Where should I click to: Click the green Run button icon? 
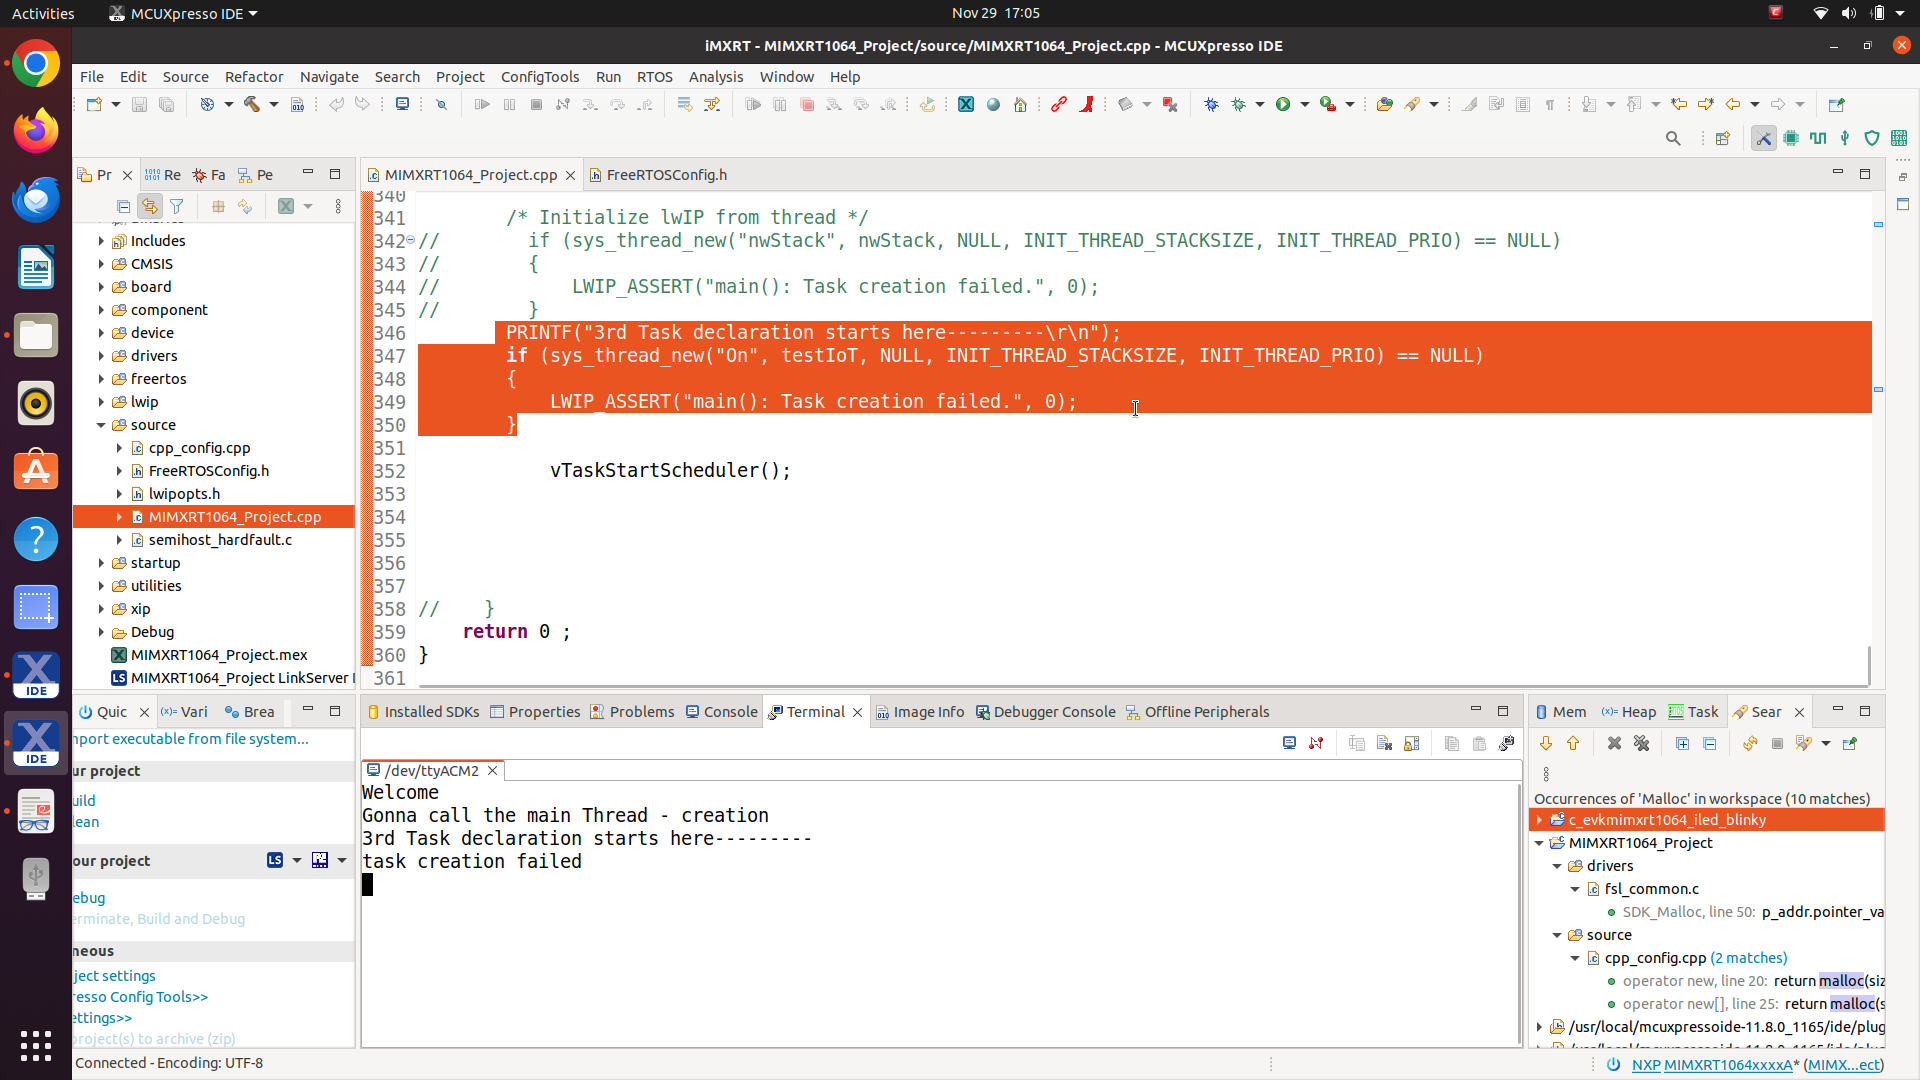click(x=1283, y=104)
